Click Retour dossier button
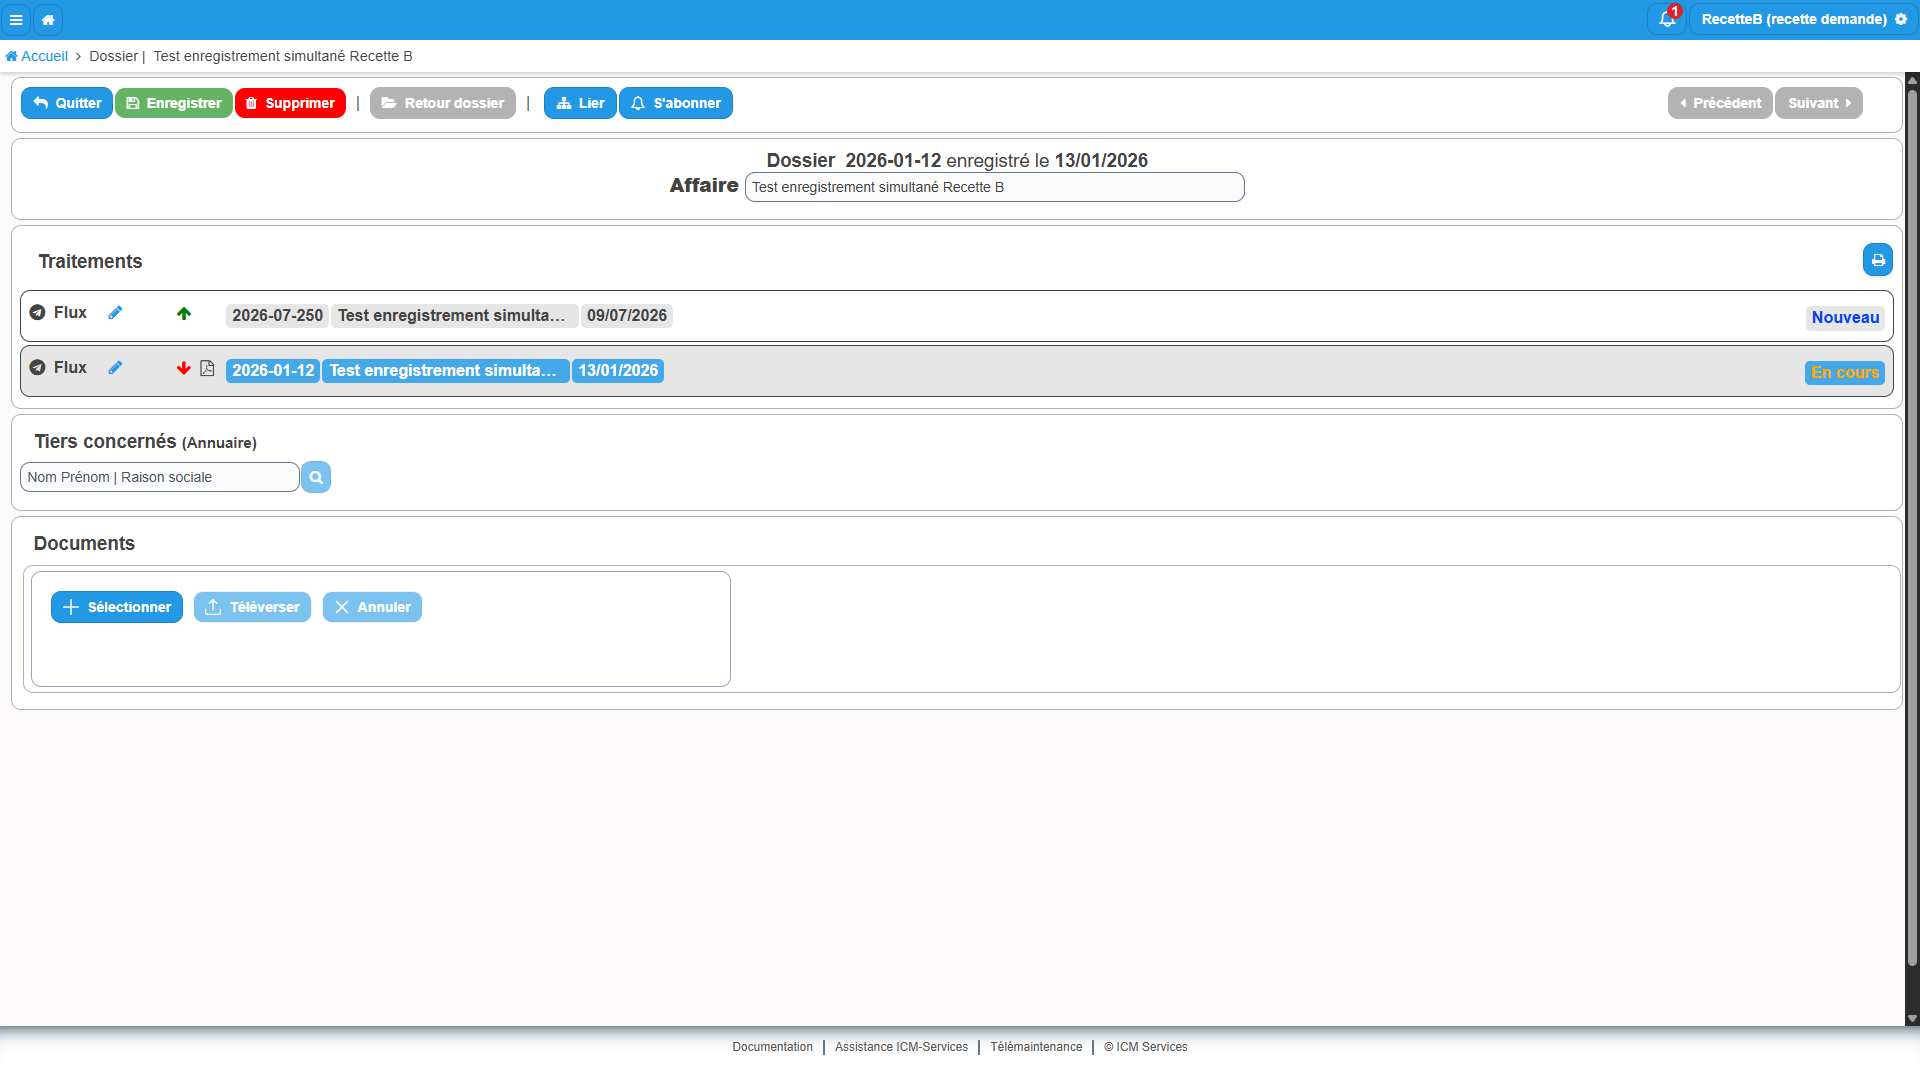 pyautogui.click(x=443, y=103)
